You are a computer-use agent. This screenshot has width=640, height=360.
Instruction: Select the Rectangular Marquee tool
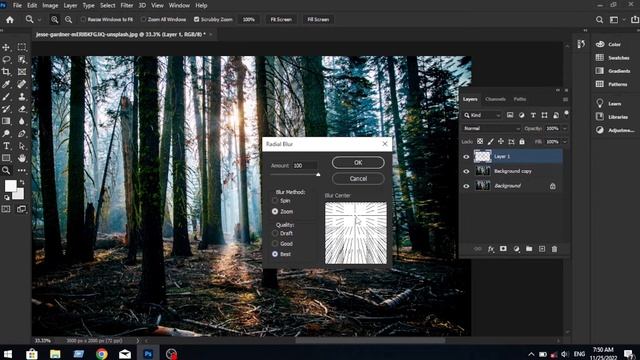pos(22,47)
